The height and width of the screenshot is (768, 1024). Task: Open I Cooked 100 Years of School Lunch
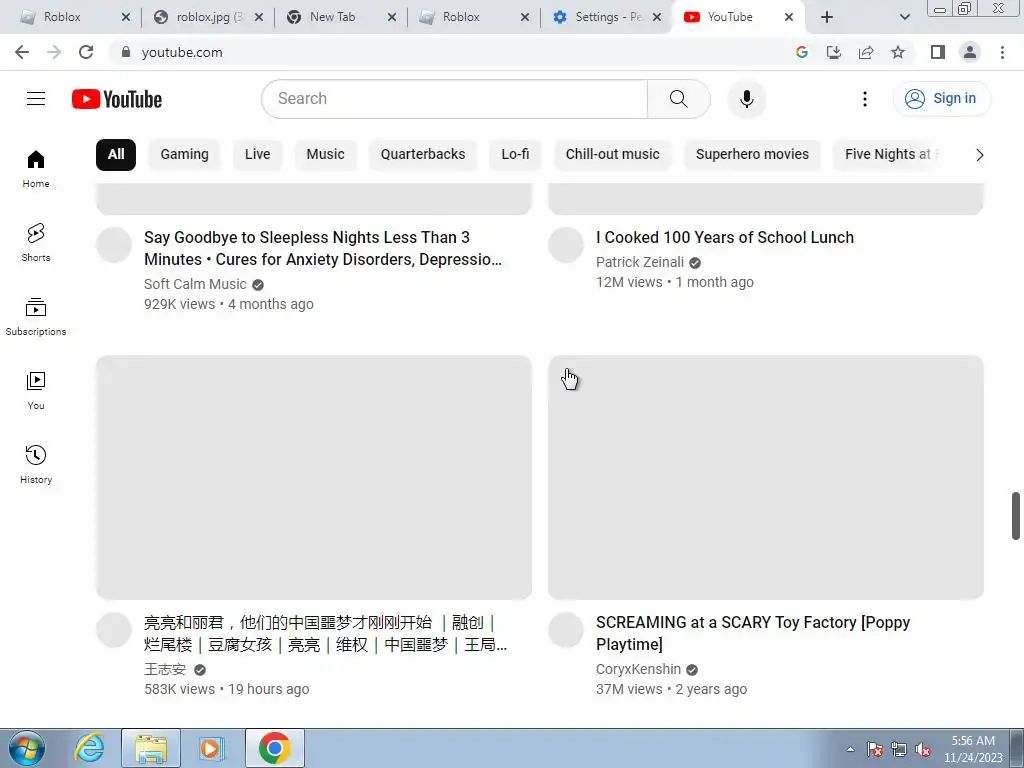(725, 238)
